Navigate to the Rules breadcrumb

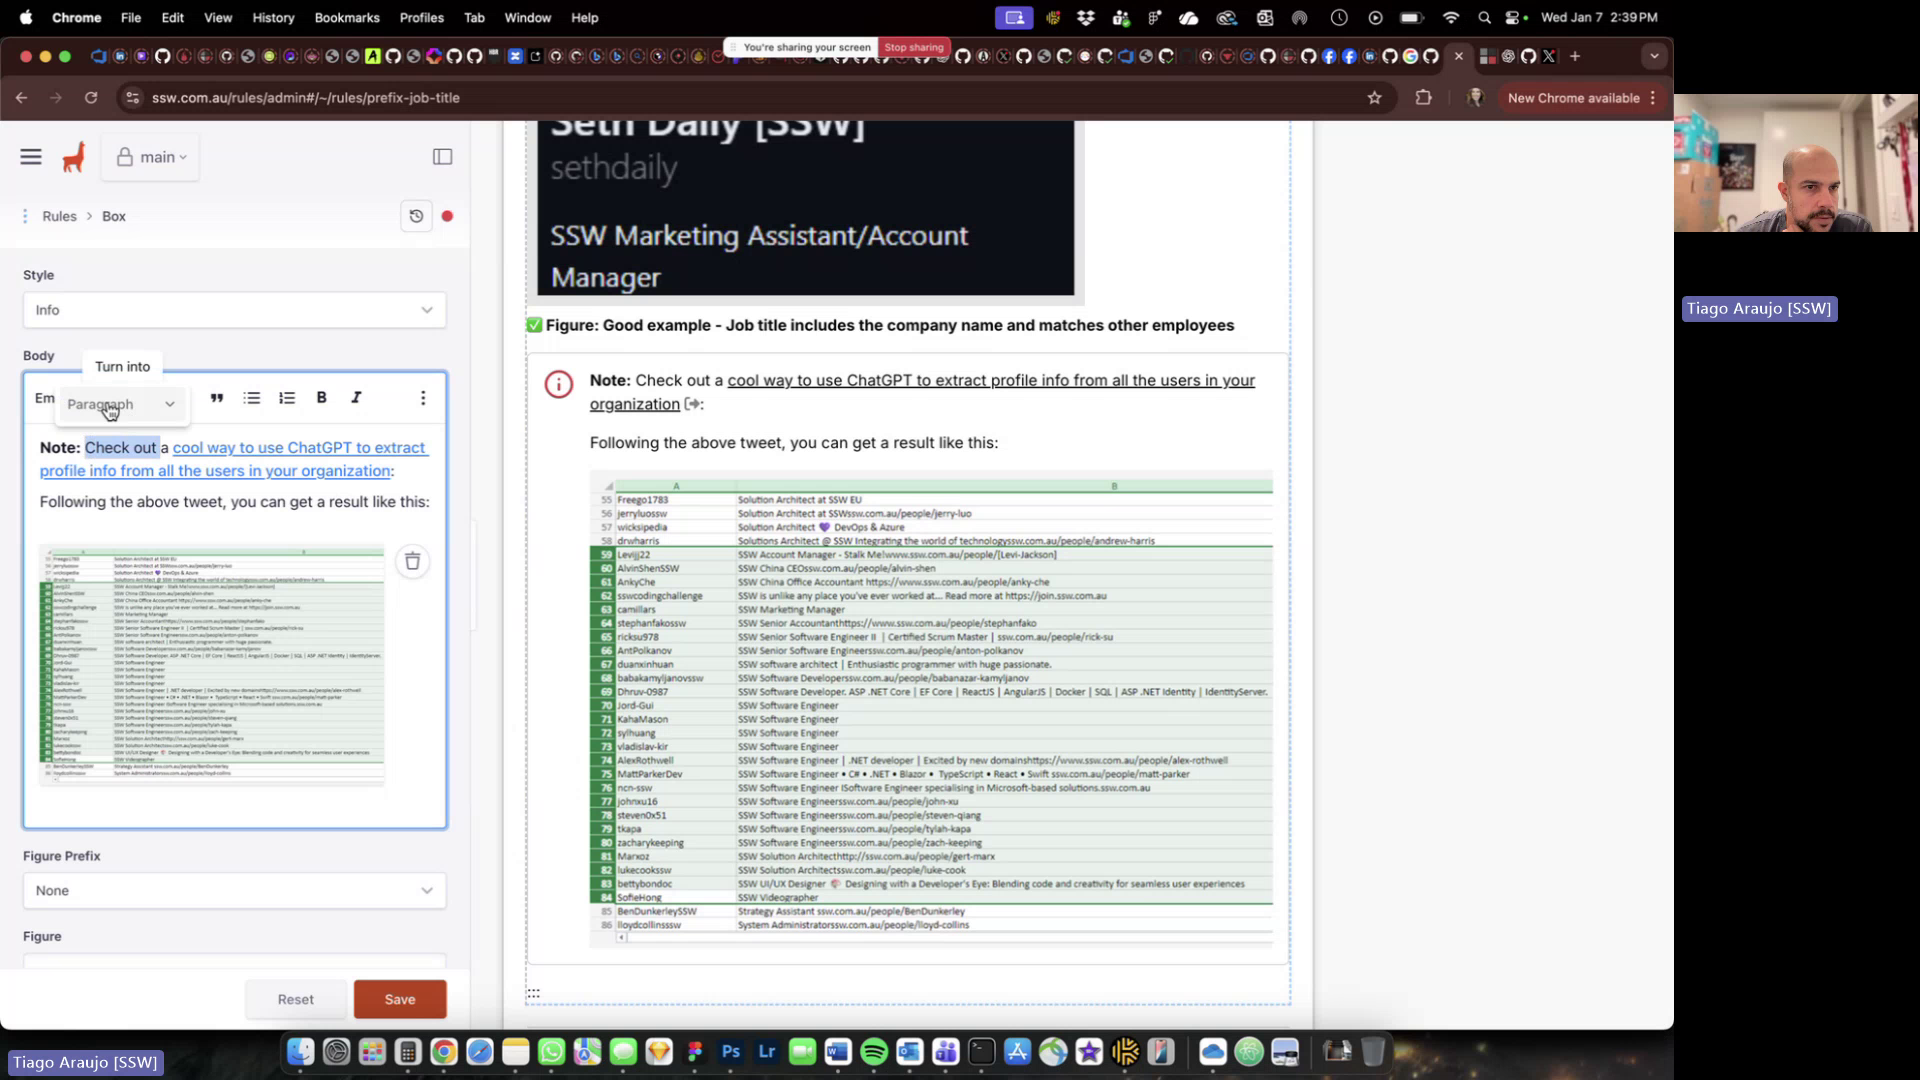click(59, 216)
